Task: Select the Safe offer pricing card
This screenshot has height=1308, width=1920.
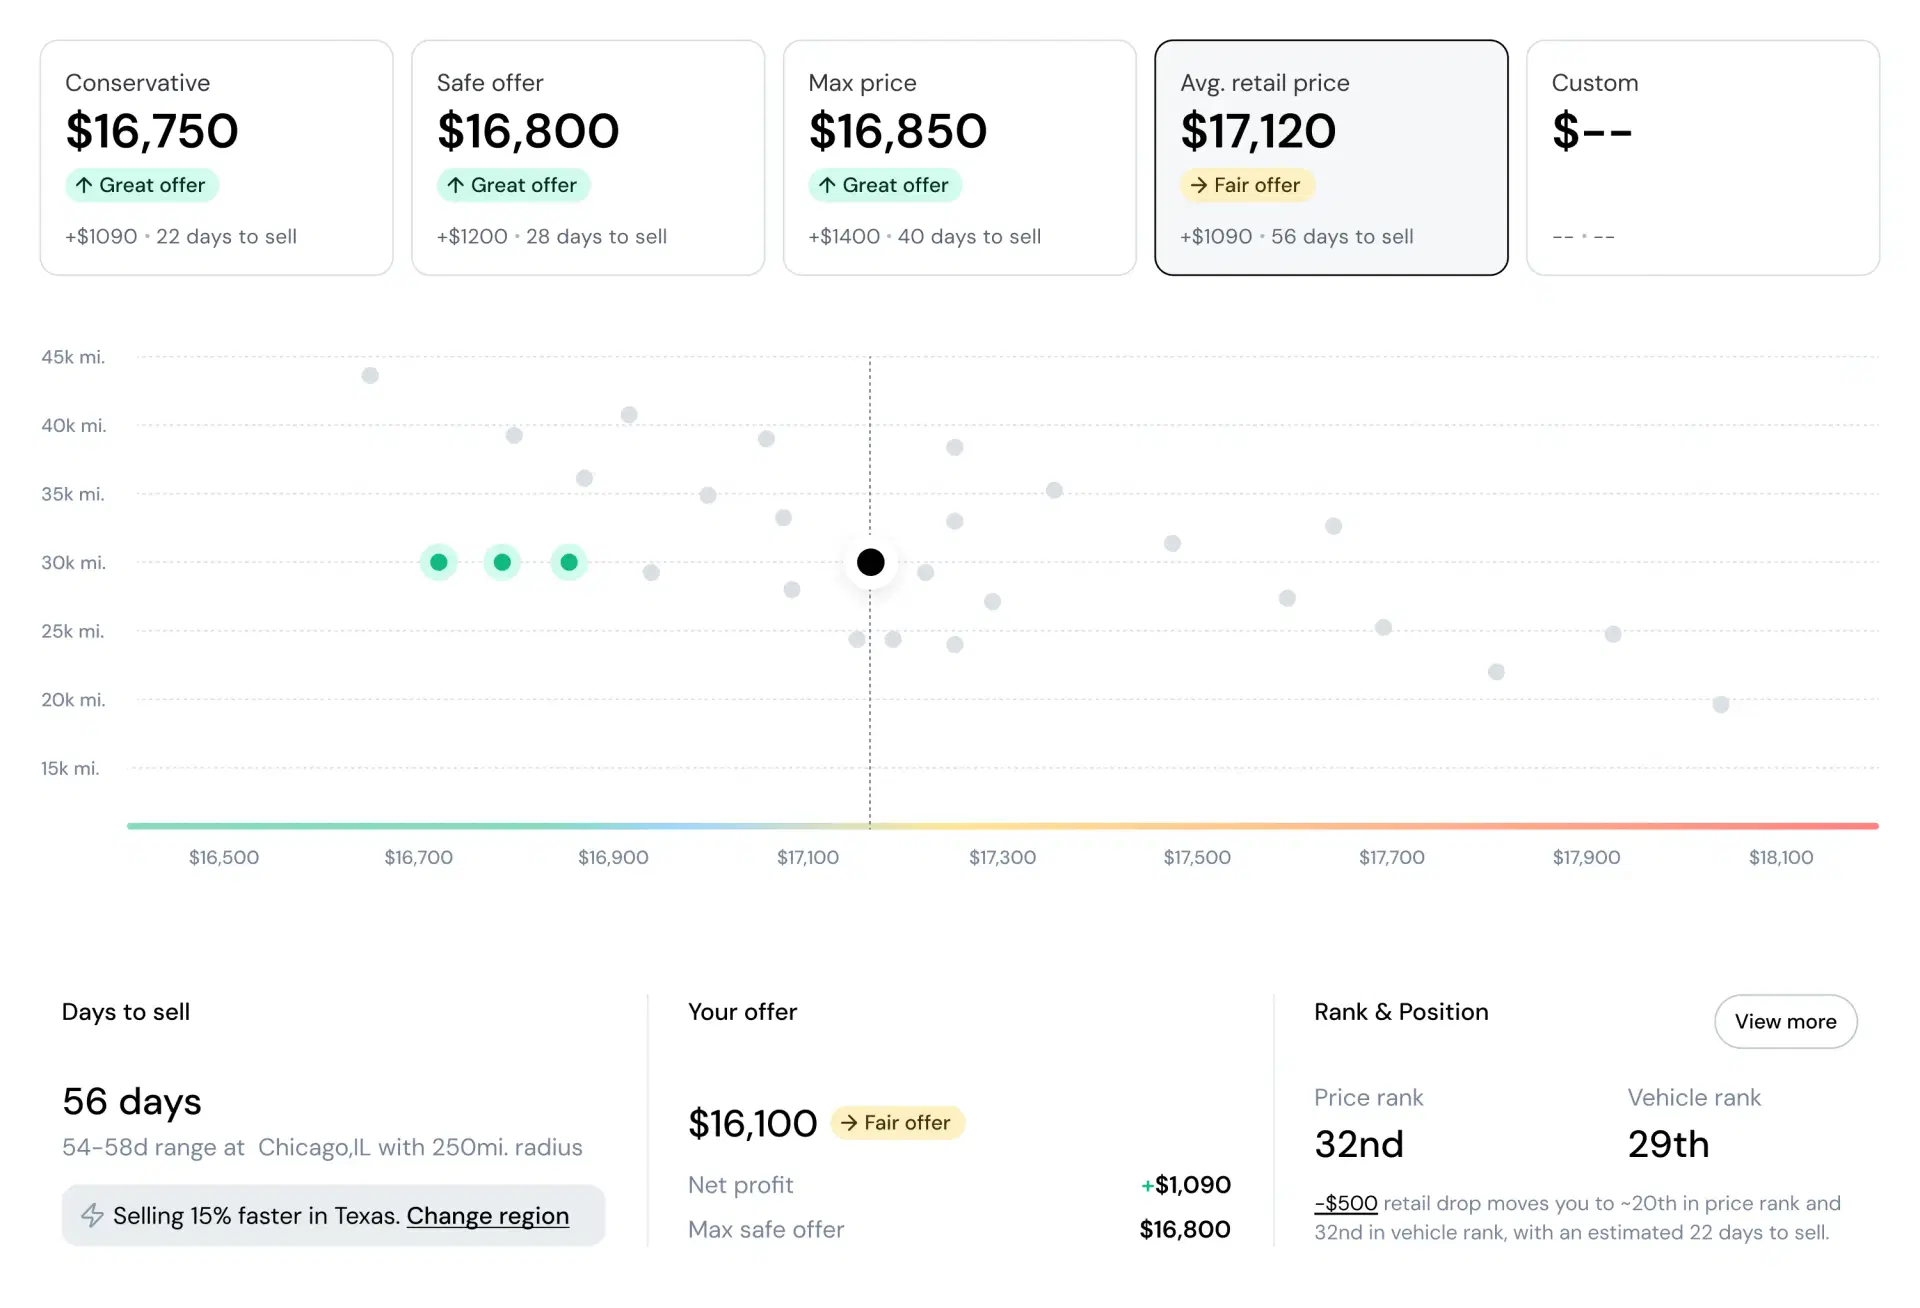Action: 588,157
